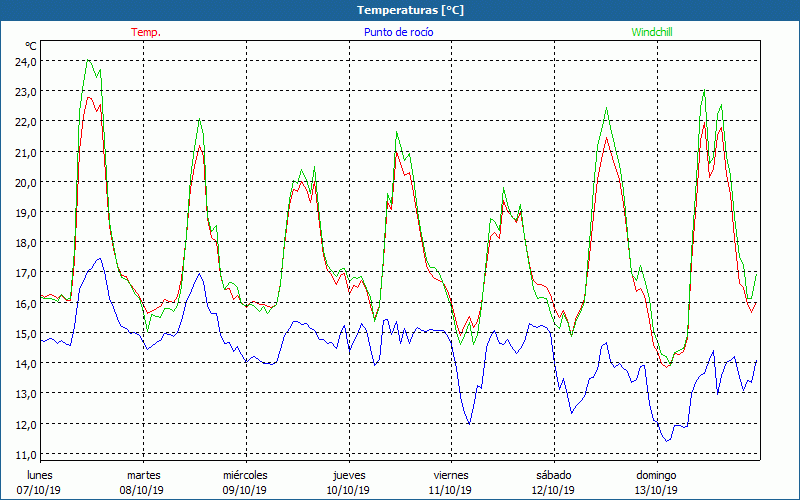
Task: Click the 'miércoles' day label
Action: [x=245, y=475]
